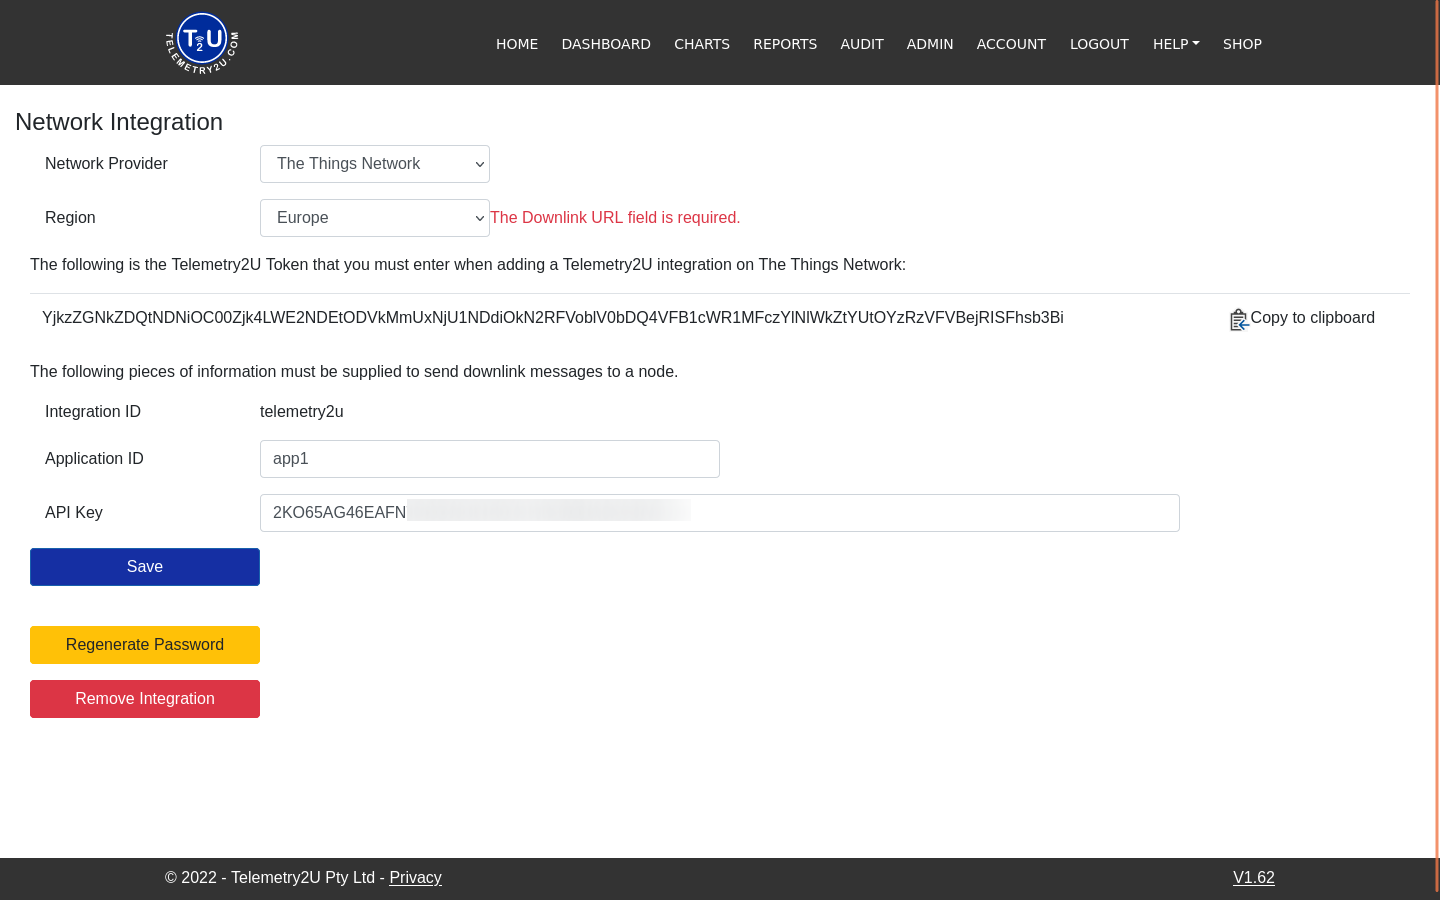Click the Telemetry2U logo

pyautogui.click(x=201, y=42)
